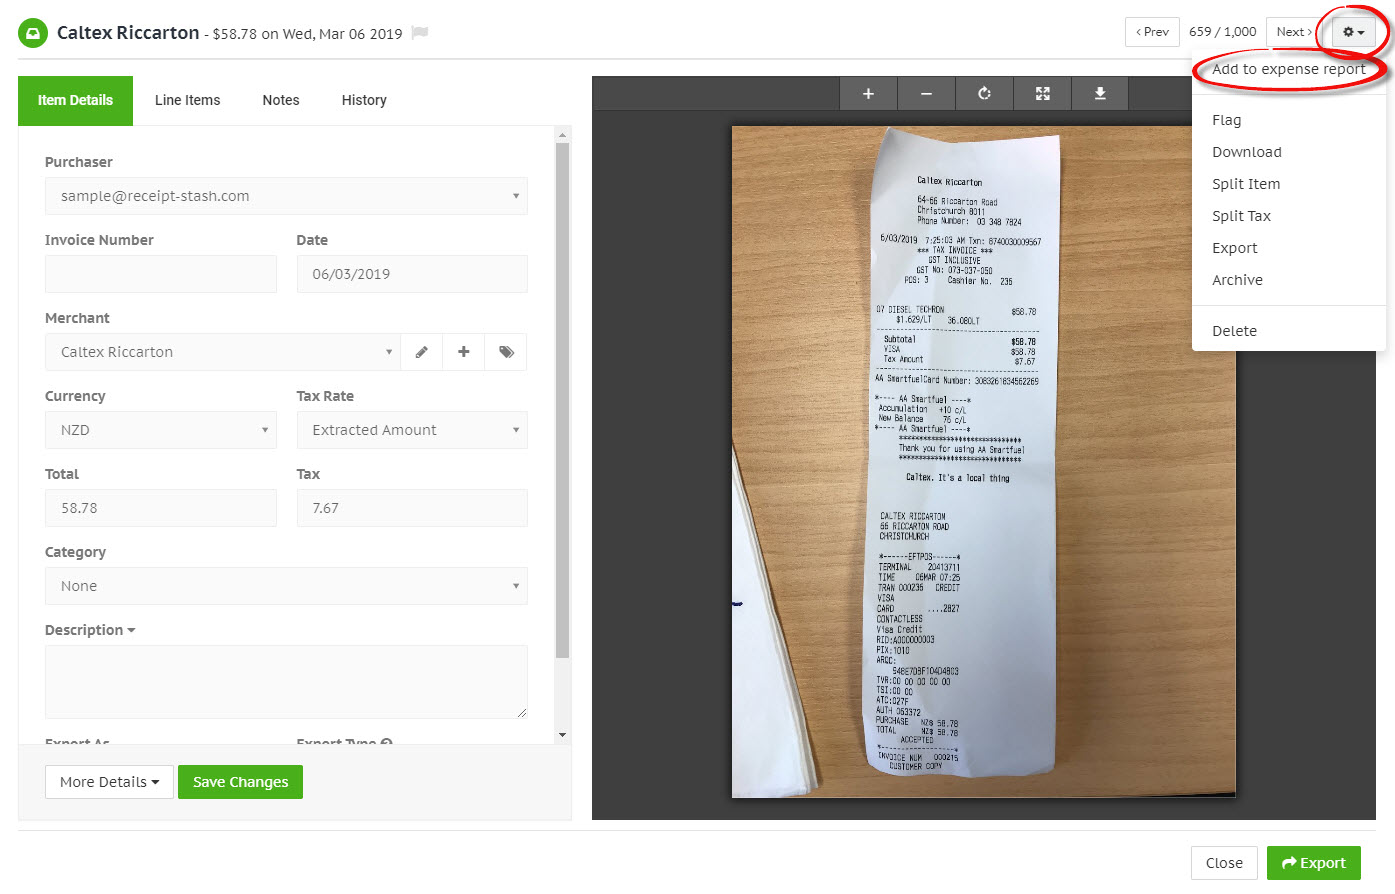Switch to the Line Items tab

[x=187, y=100]
